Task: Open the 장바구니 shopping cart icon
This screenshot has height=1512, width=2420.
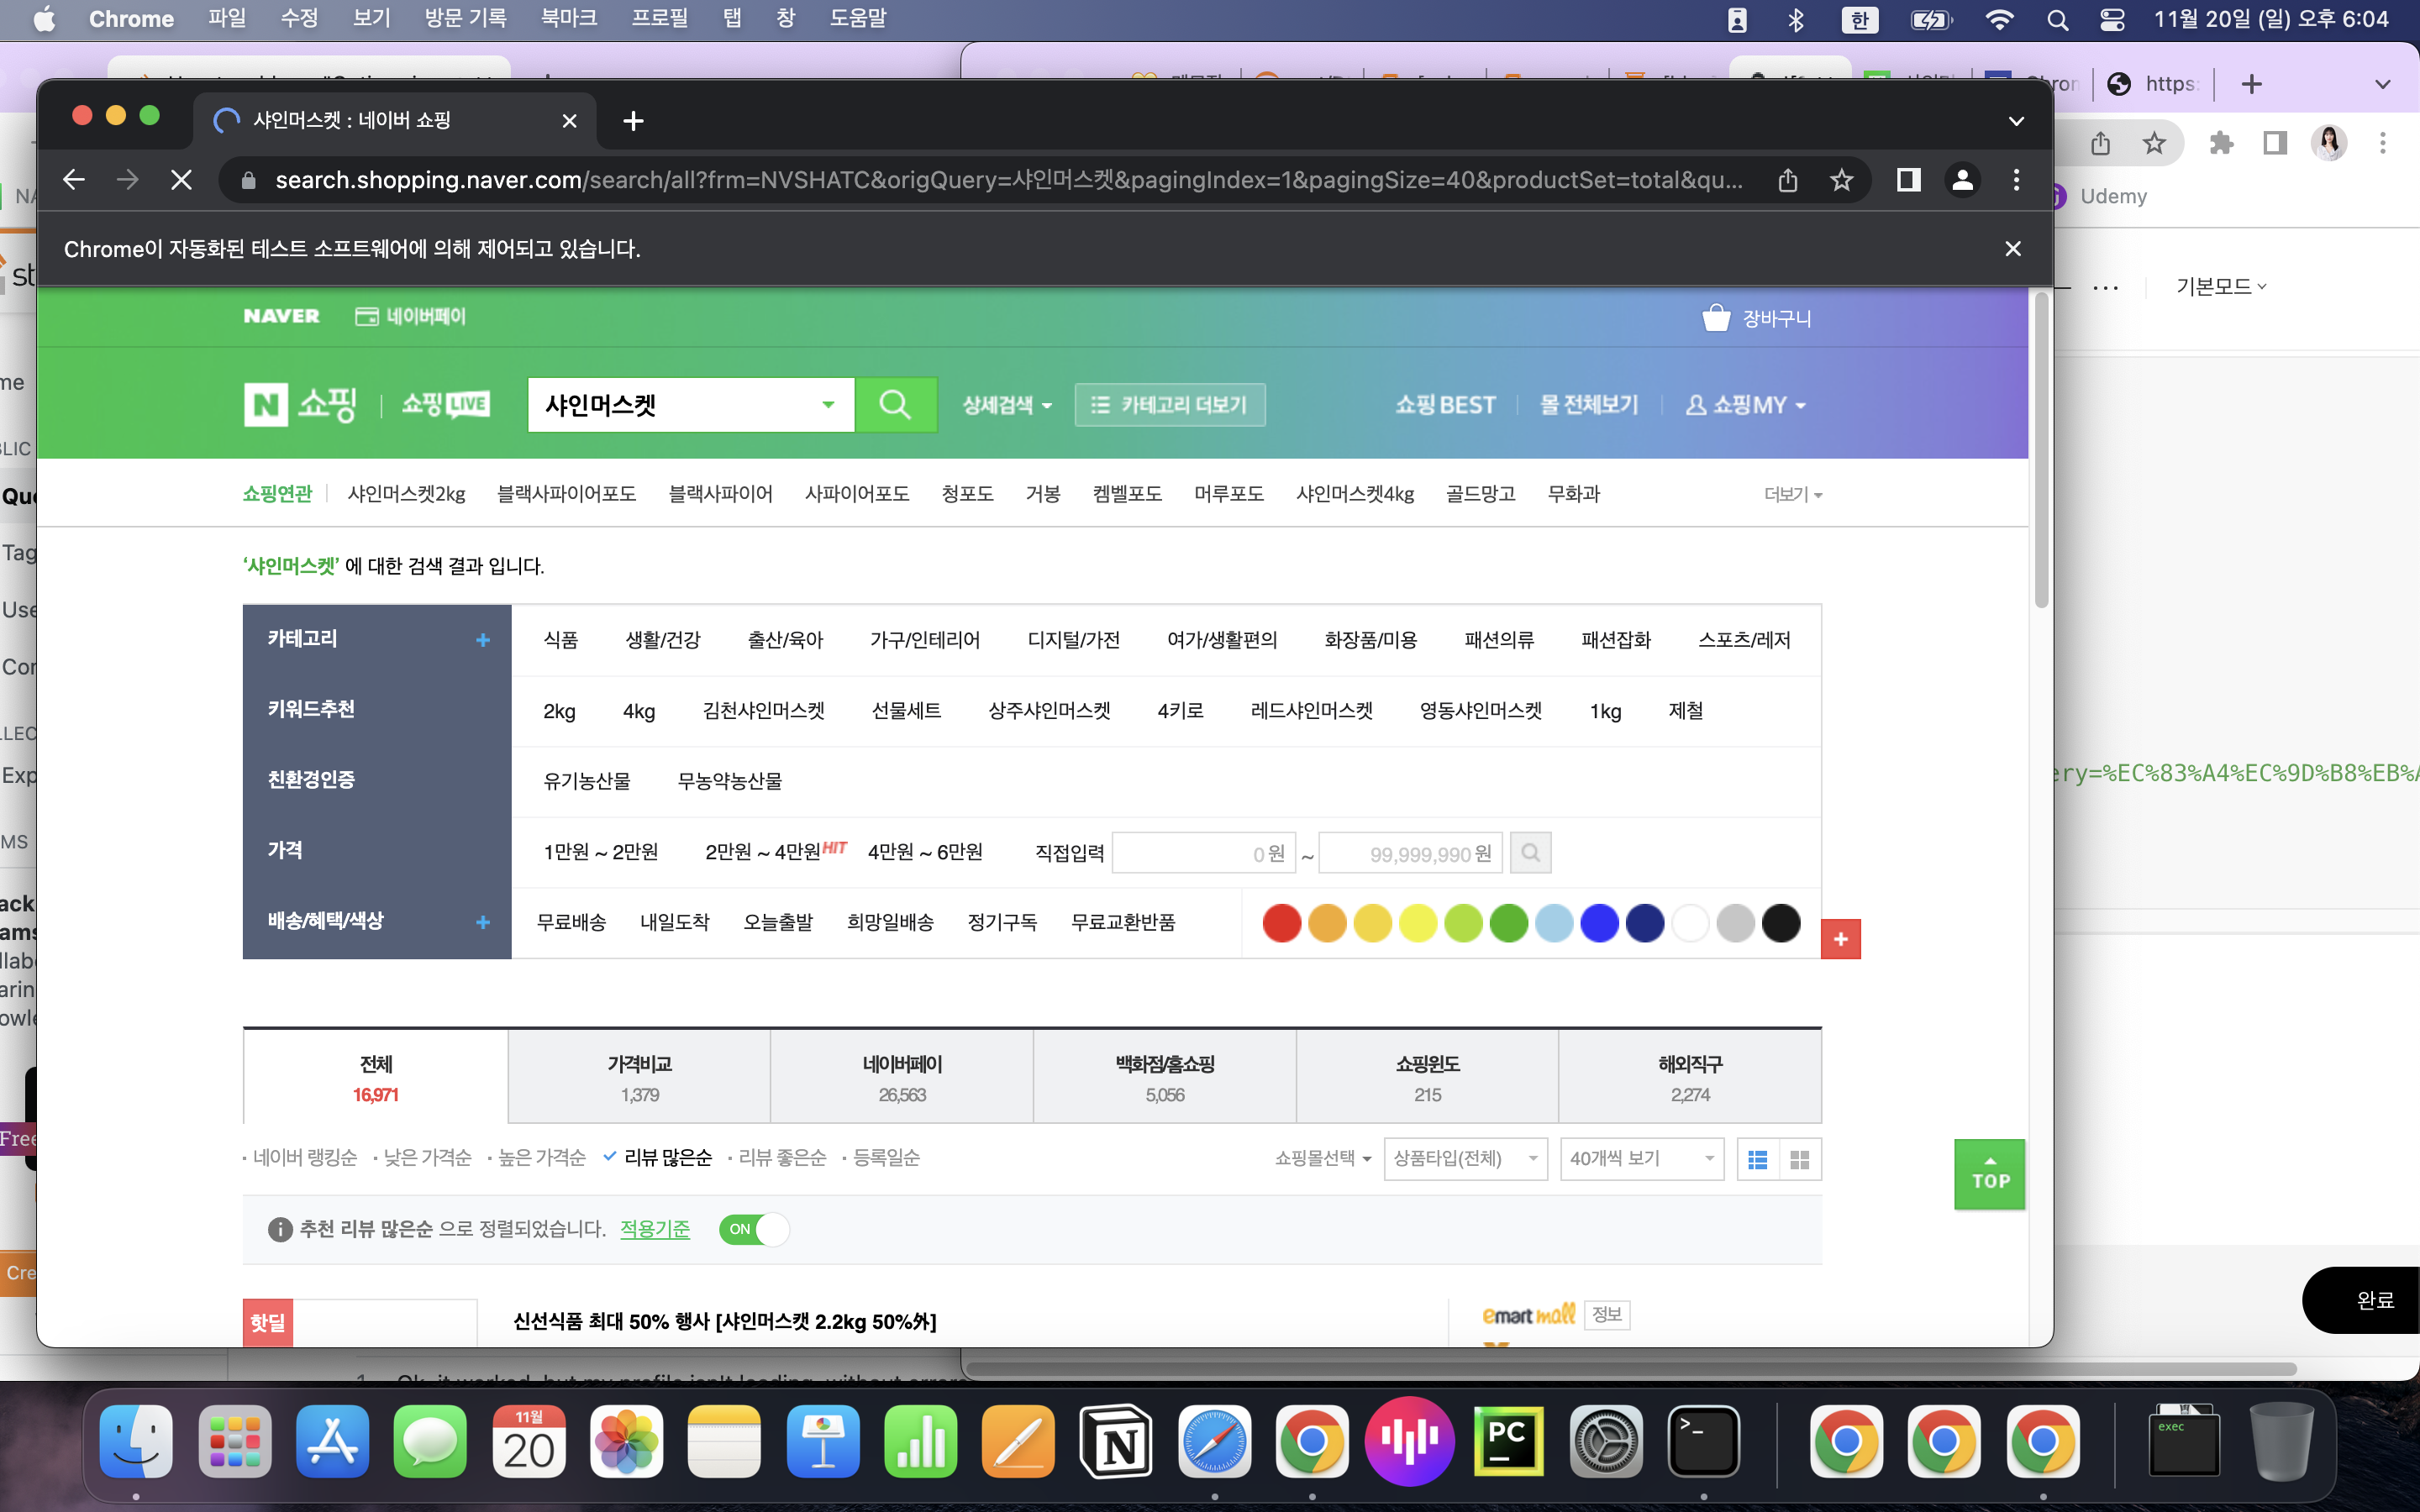Action: coord(1716,318)
